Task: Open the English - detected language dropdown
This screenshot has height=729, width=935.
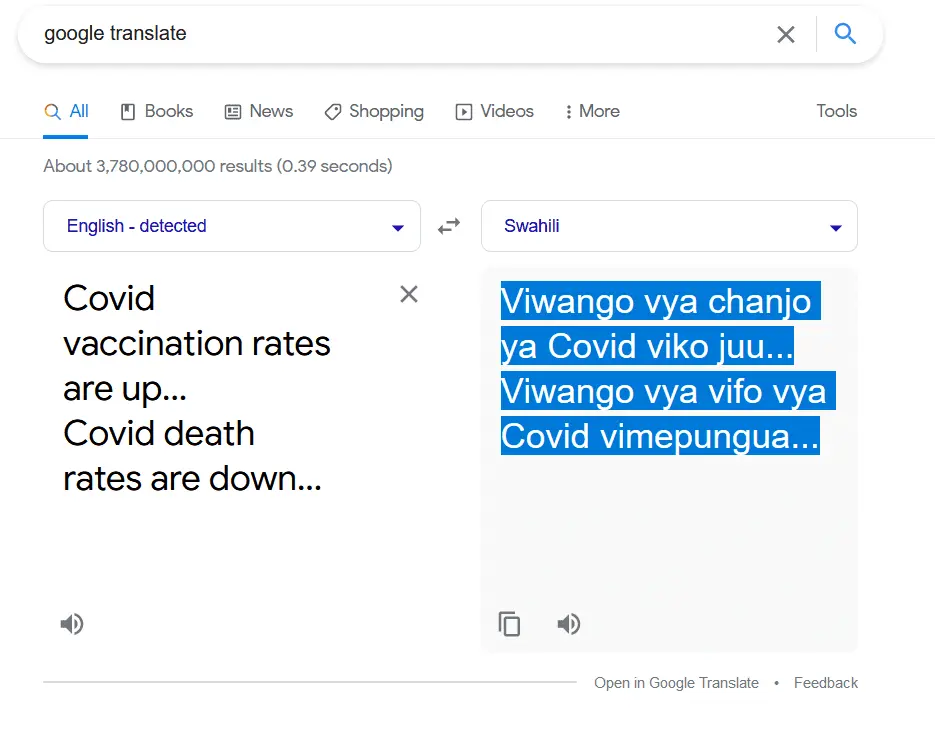Action: pyautogui.click(x=231, y=226)
